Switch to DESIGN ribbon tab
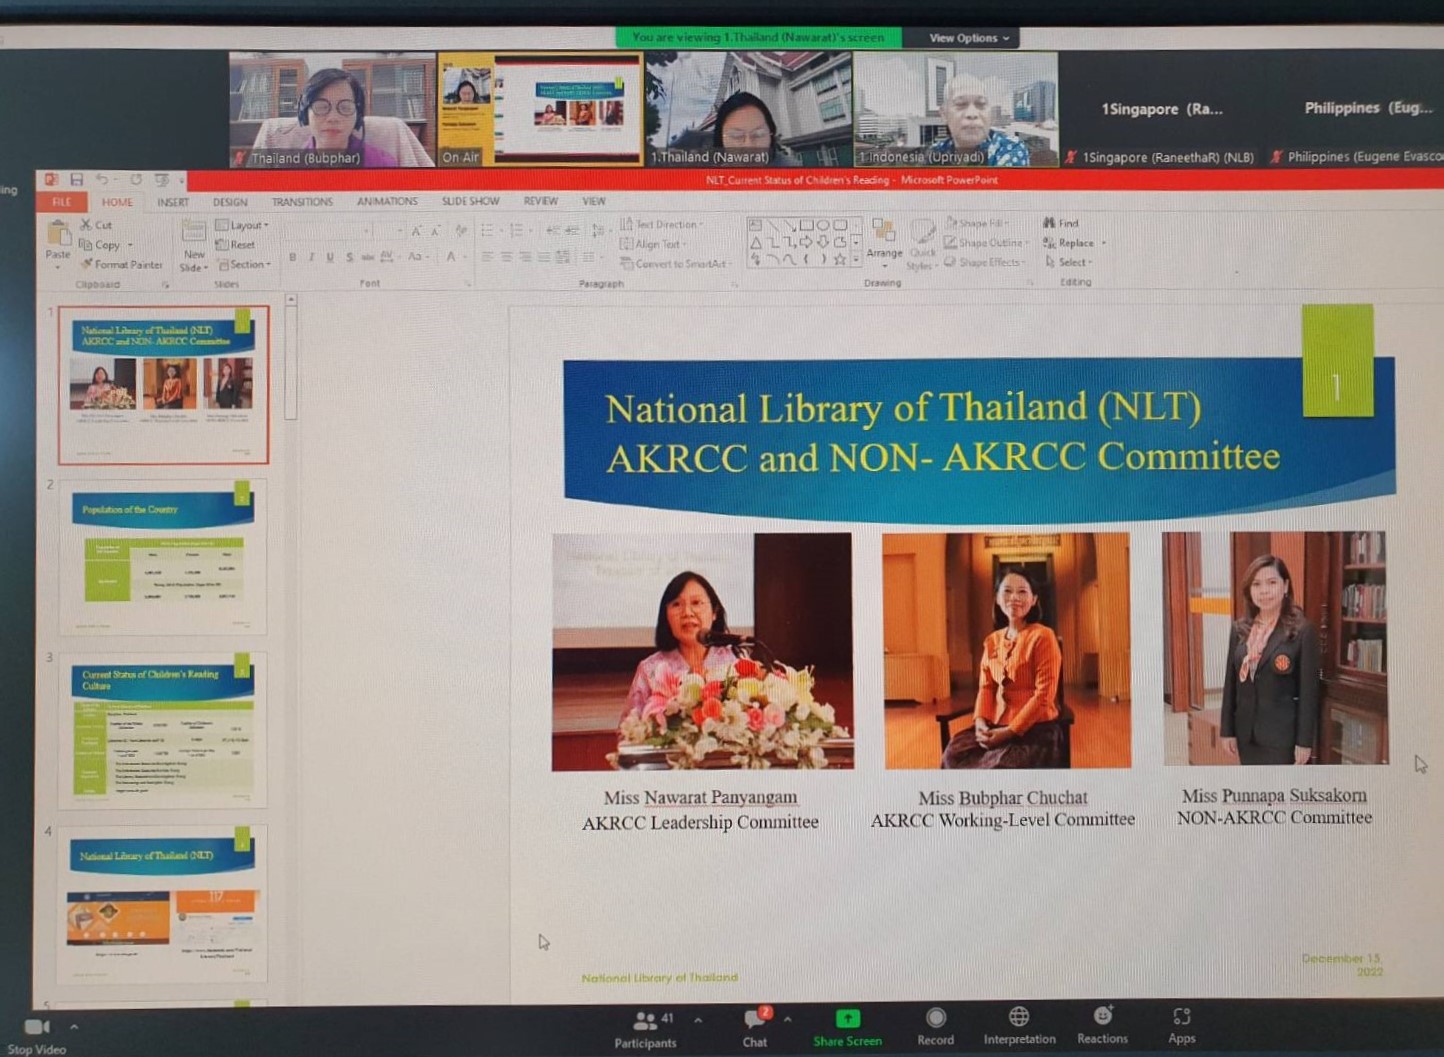 pyautogui.click(x=230, y=201)
